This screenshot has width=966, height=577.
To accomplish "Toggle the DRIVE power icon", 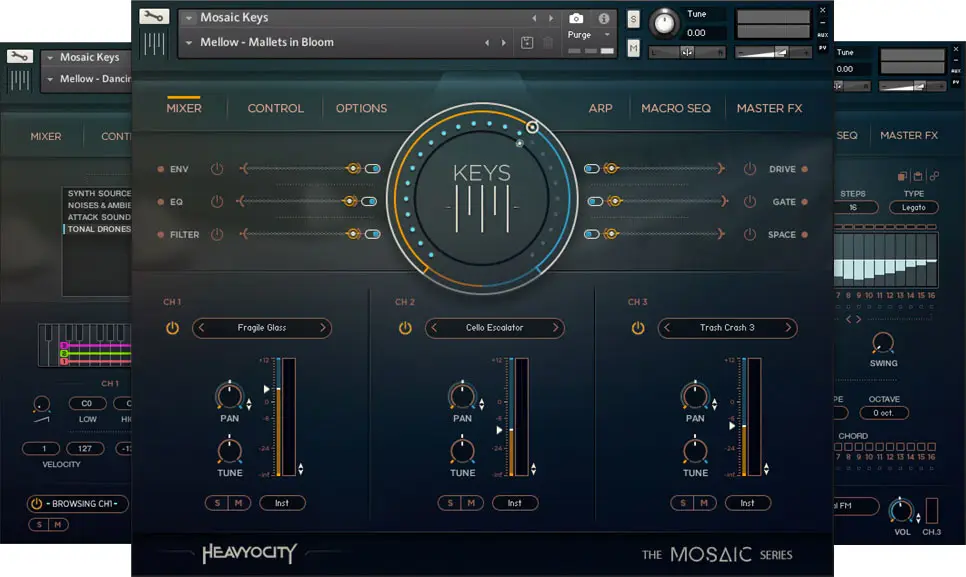I will (749, 169).
